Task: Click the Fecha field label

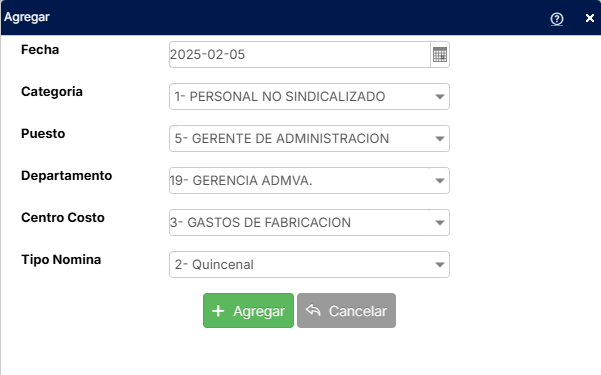Action: pyautogui.click(x=40, y=50)
